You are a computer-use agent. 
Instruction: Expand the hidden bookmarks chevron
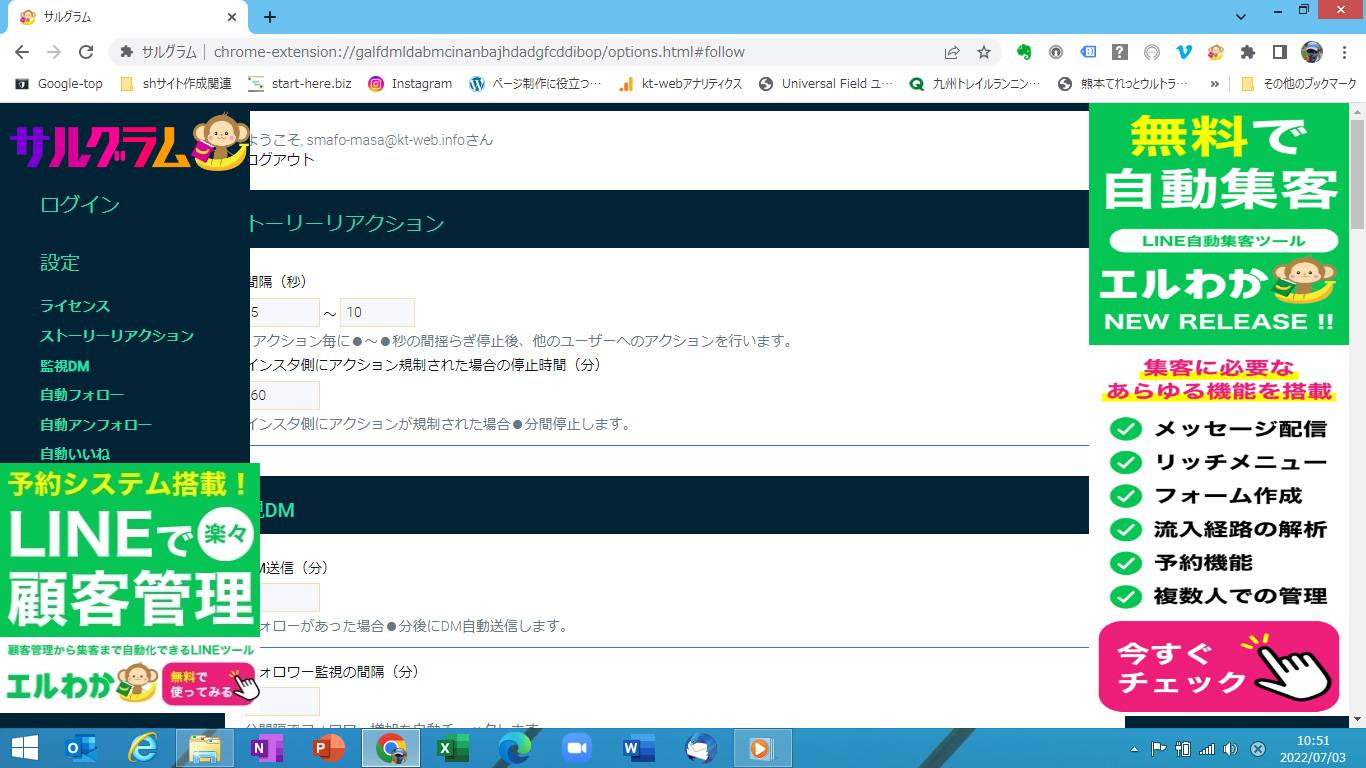click(1214, 84)
